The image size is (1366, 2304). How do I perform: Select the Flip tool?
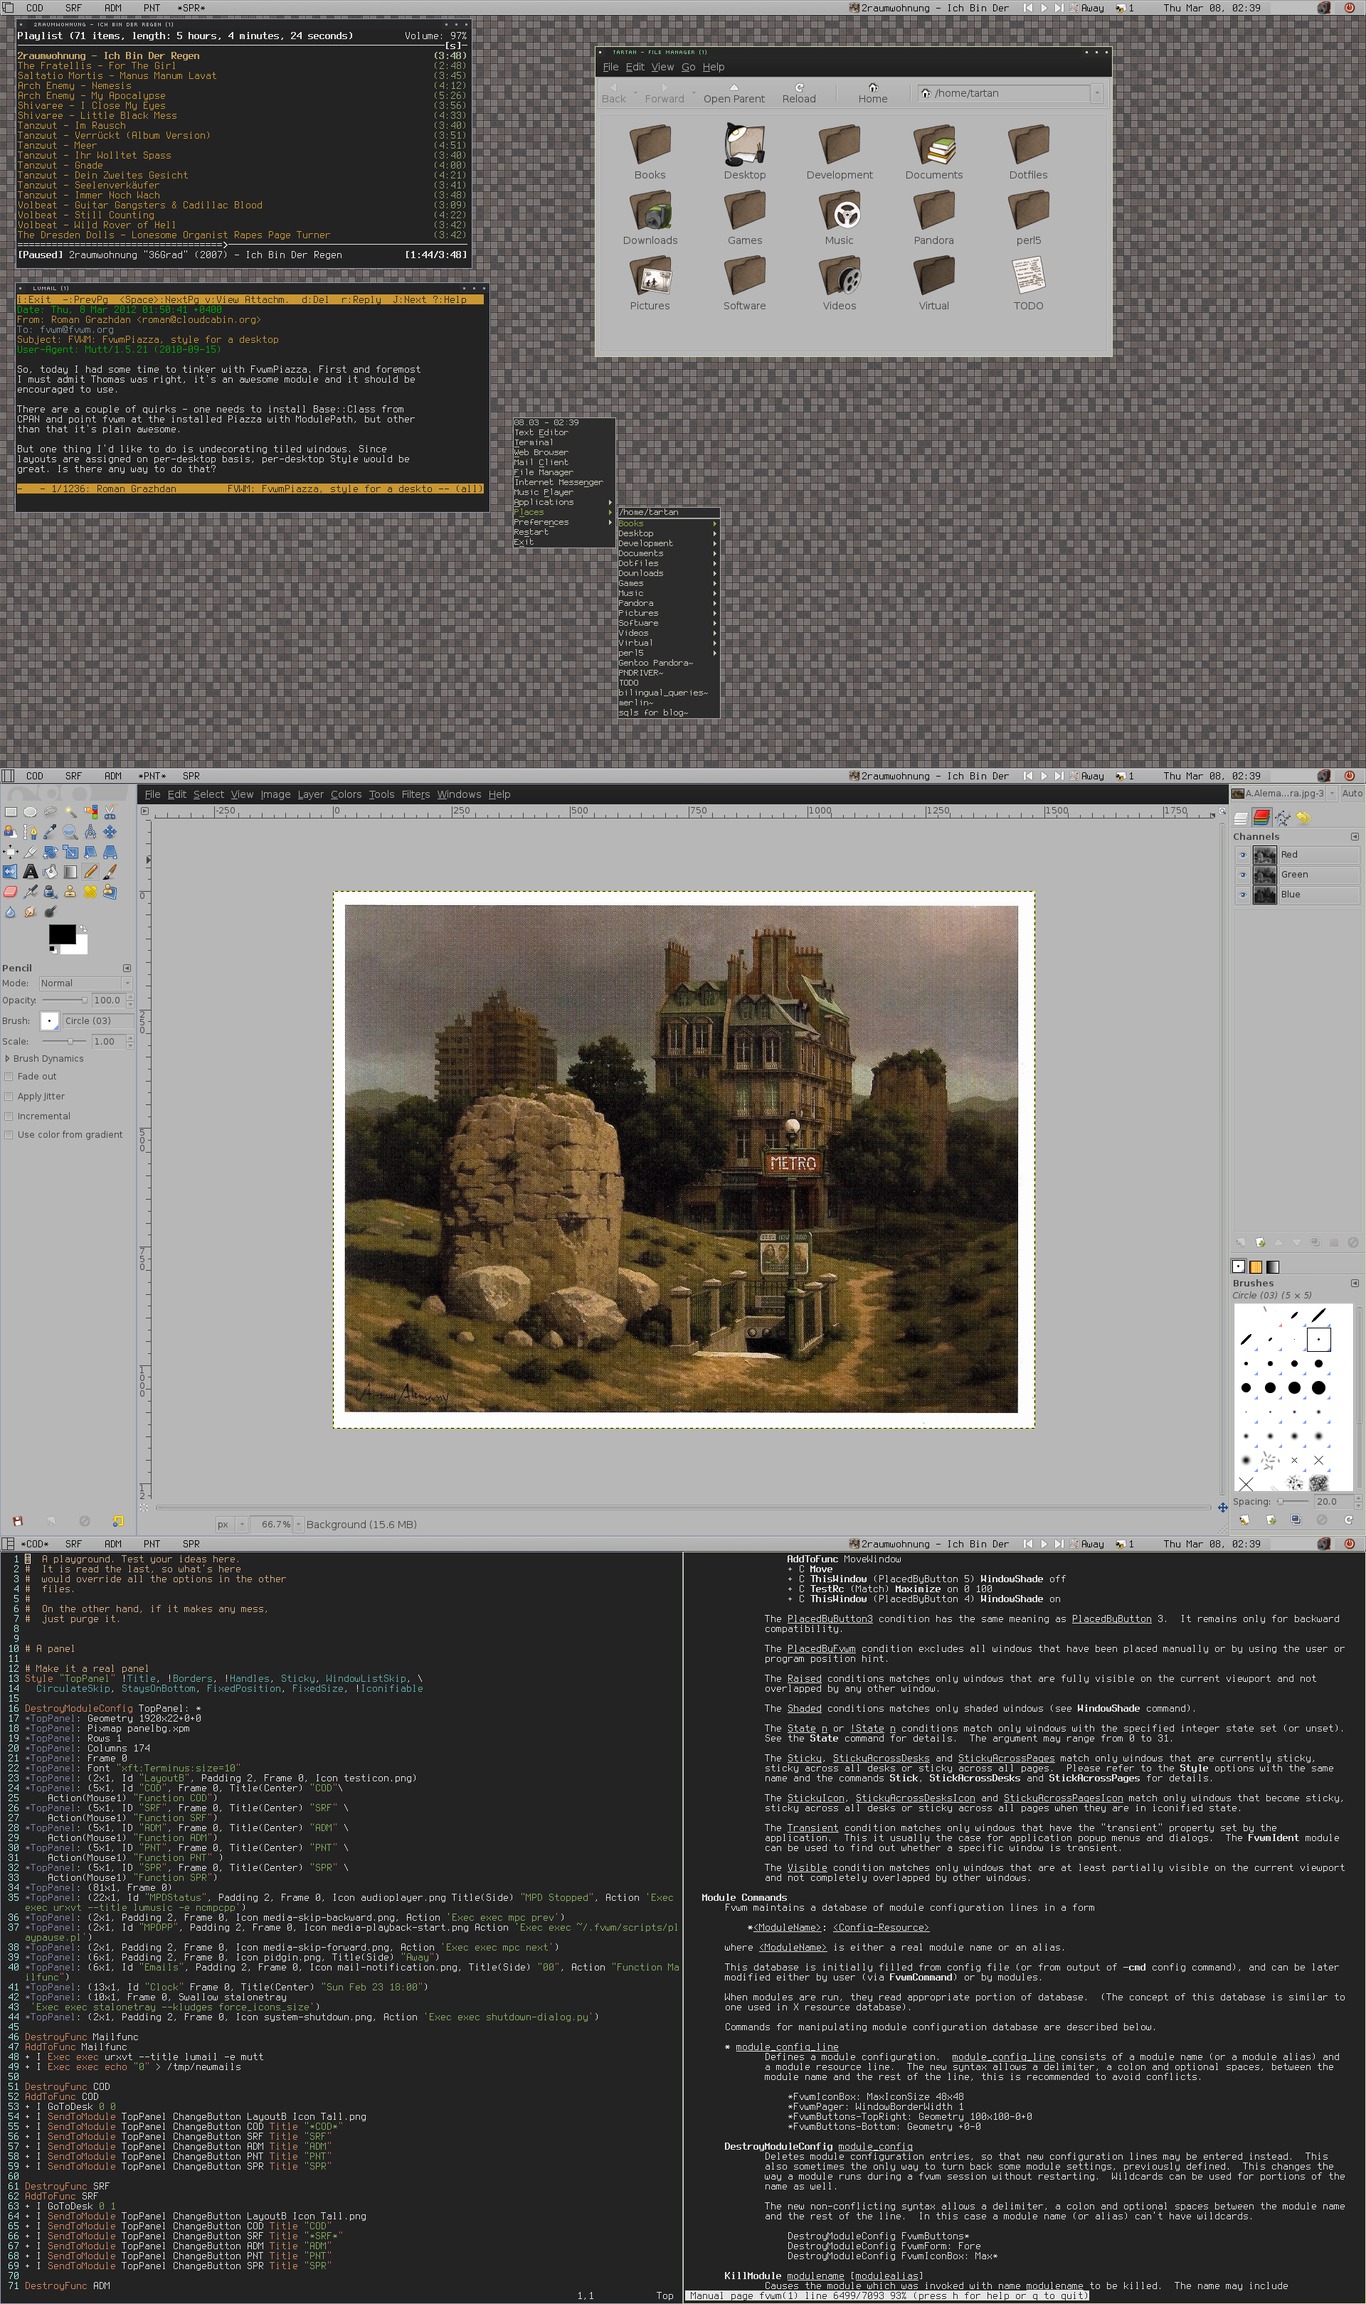click(x=10, y=871)
